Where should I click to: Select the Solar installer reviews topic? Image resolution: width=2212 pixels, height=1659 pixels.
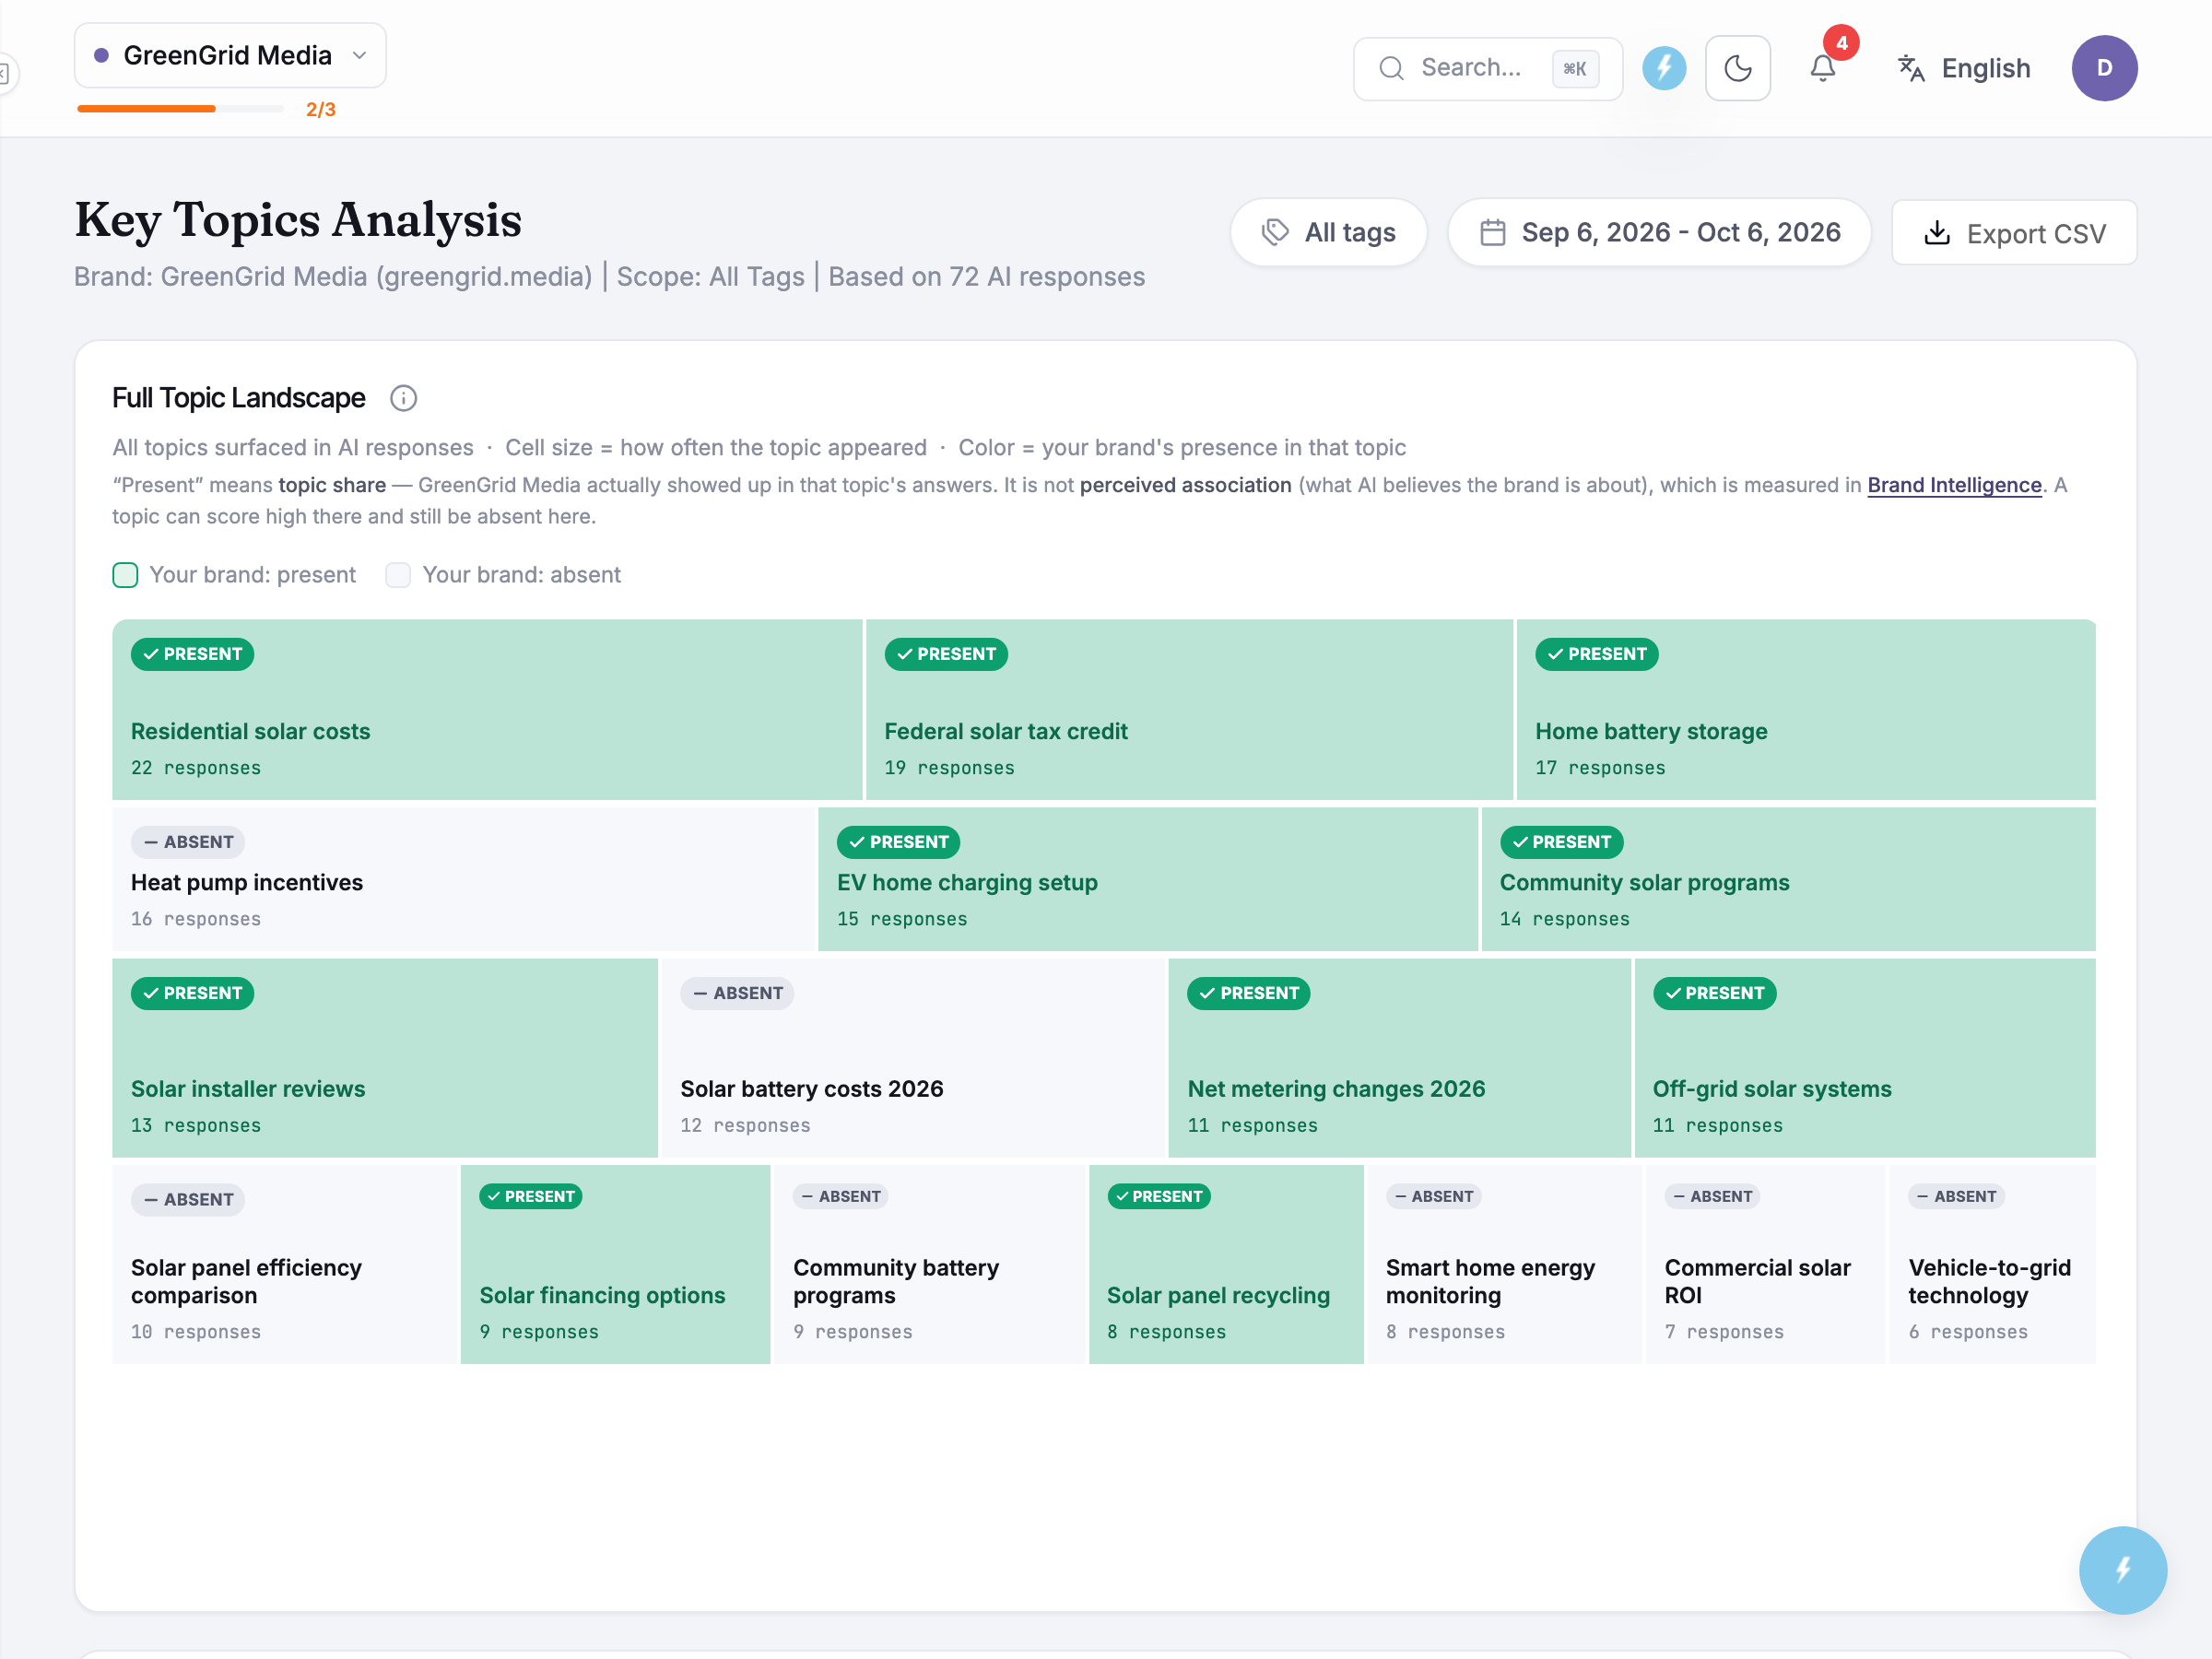click(384, 1058)
